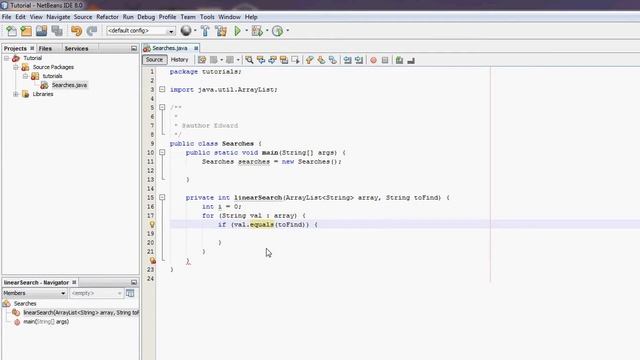Collapse linearSearch method fold on line 15
Screen dimensions: 640x360
[x=162, y=197]
